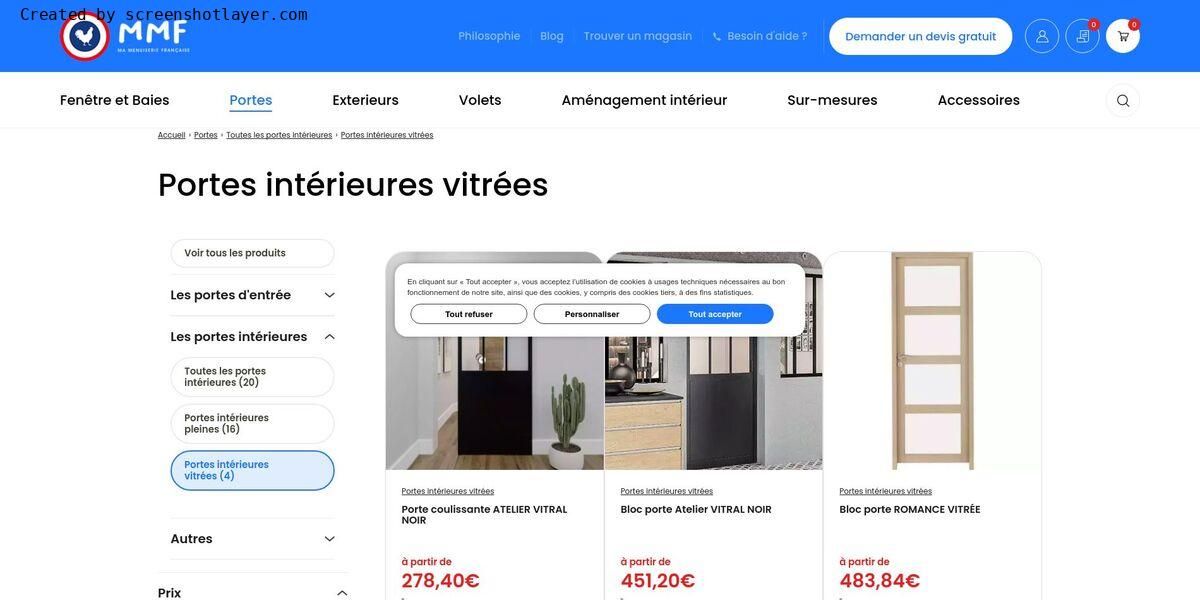Select Portes intérieures pleines (16) filter
Viewport: 1200px width, 600px height.
252,424
